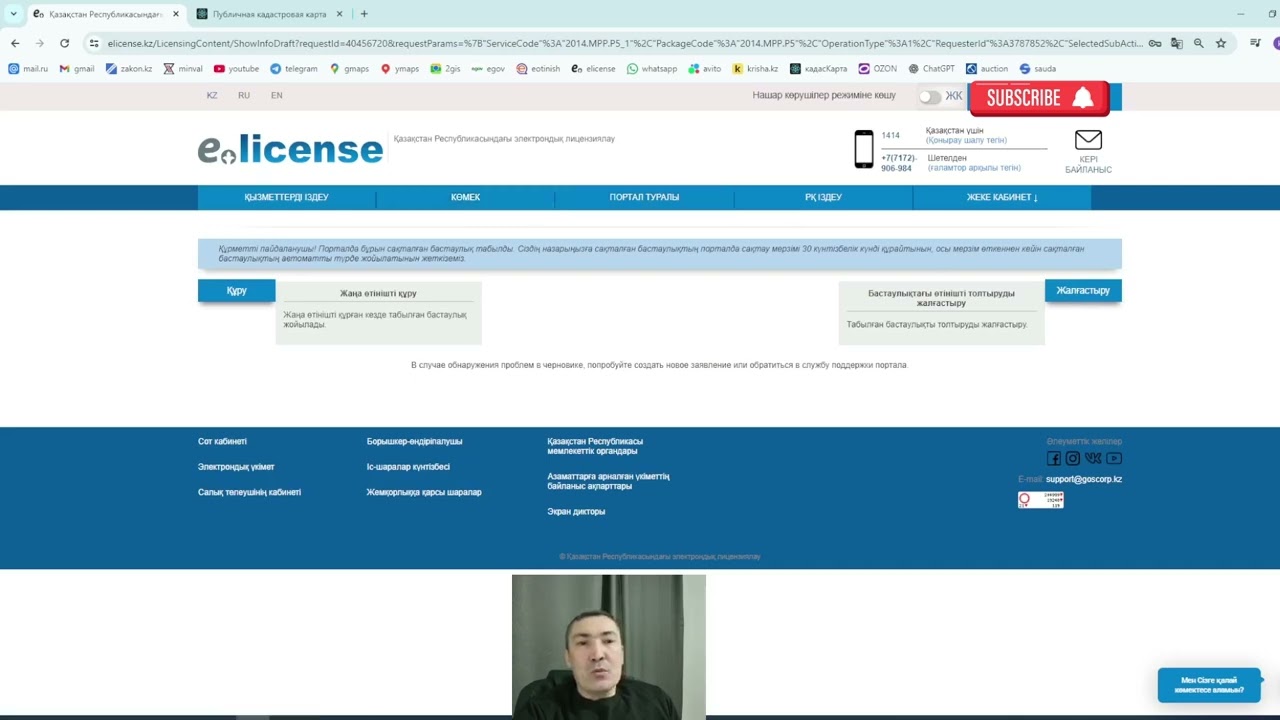Viewport: 1280px width, 720px height.
Task: Click the support@goscorp.kz email link
Action: (x=1084, y=479)
